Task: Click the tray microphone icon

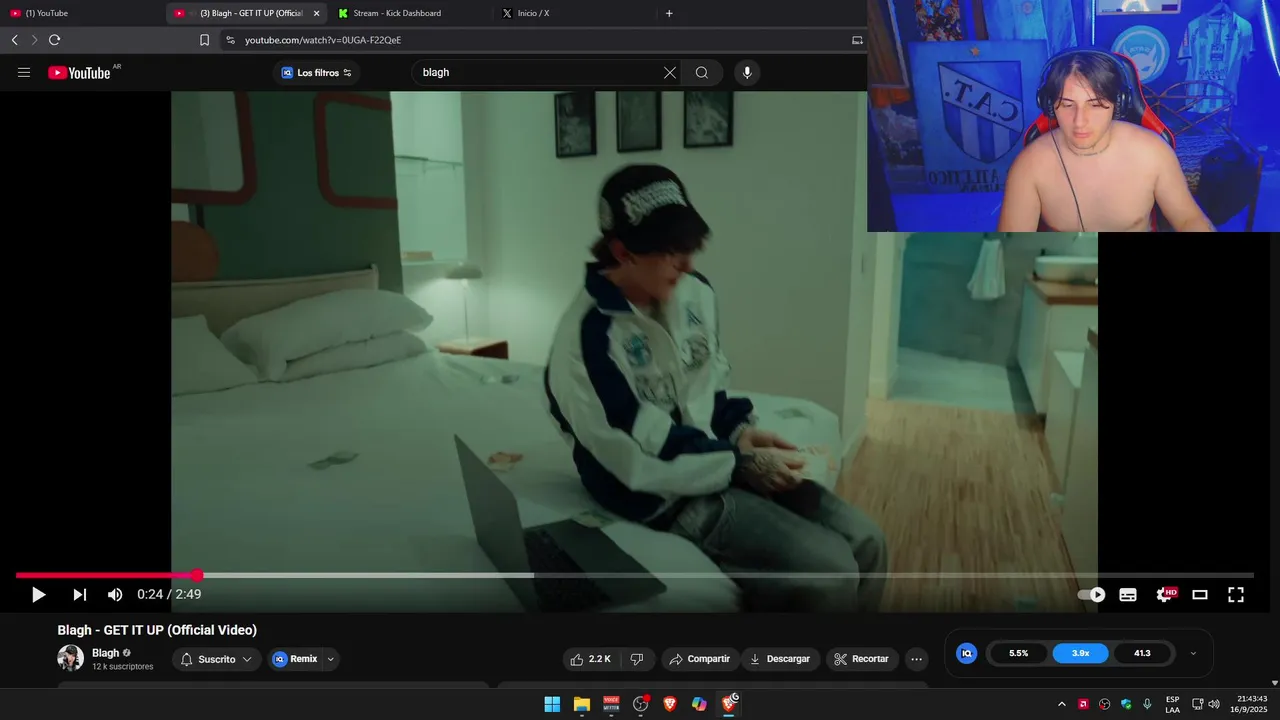Action: [1147, 704]
